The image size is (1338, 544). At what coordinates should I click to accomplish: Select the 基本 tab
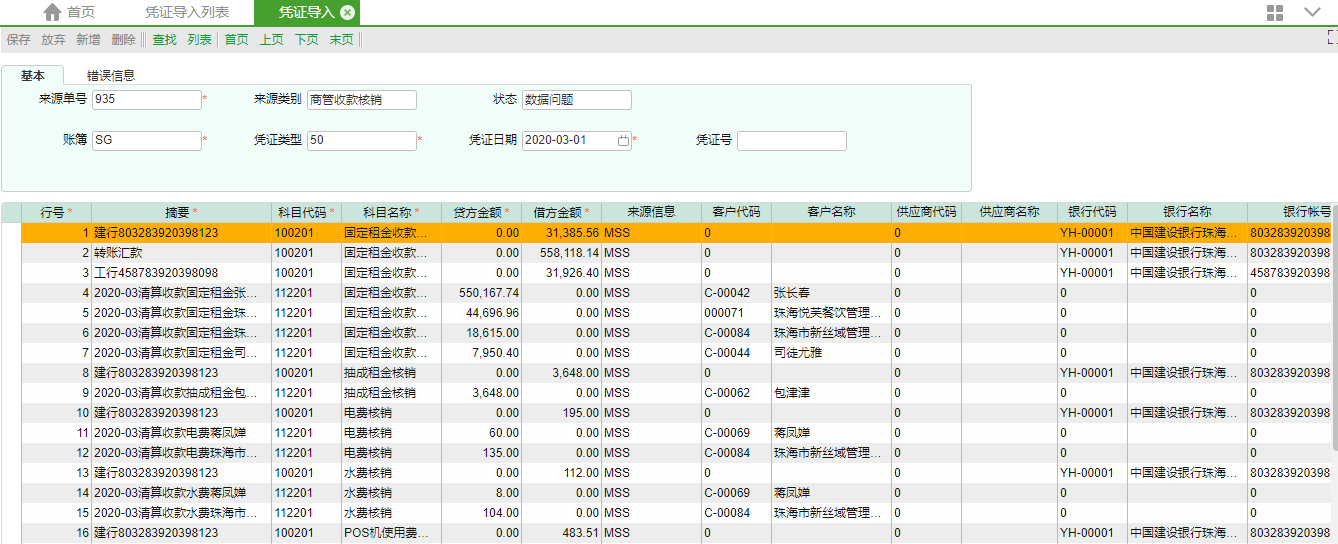33,75
